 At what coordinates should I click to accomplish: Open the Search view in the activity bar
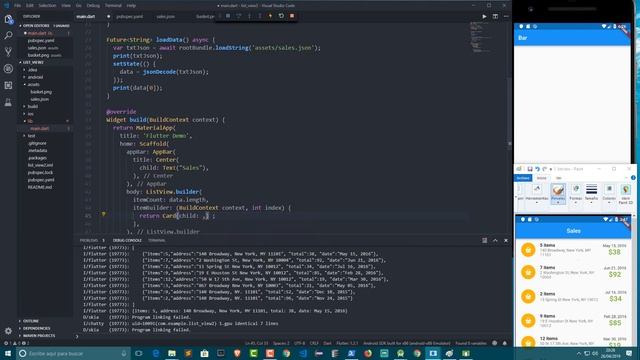point(8,36)
